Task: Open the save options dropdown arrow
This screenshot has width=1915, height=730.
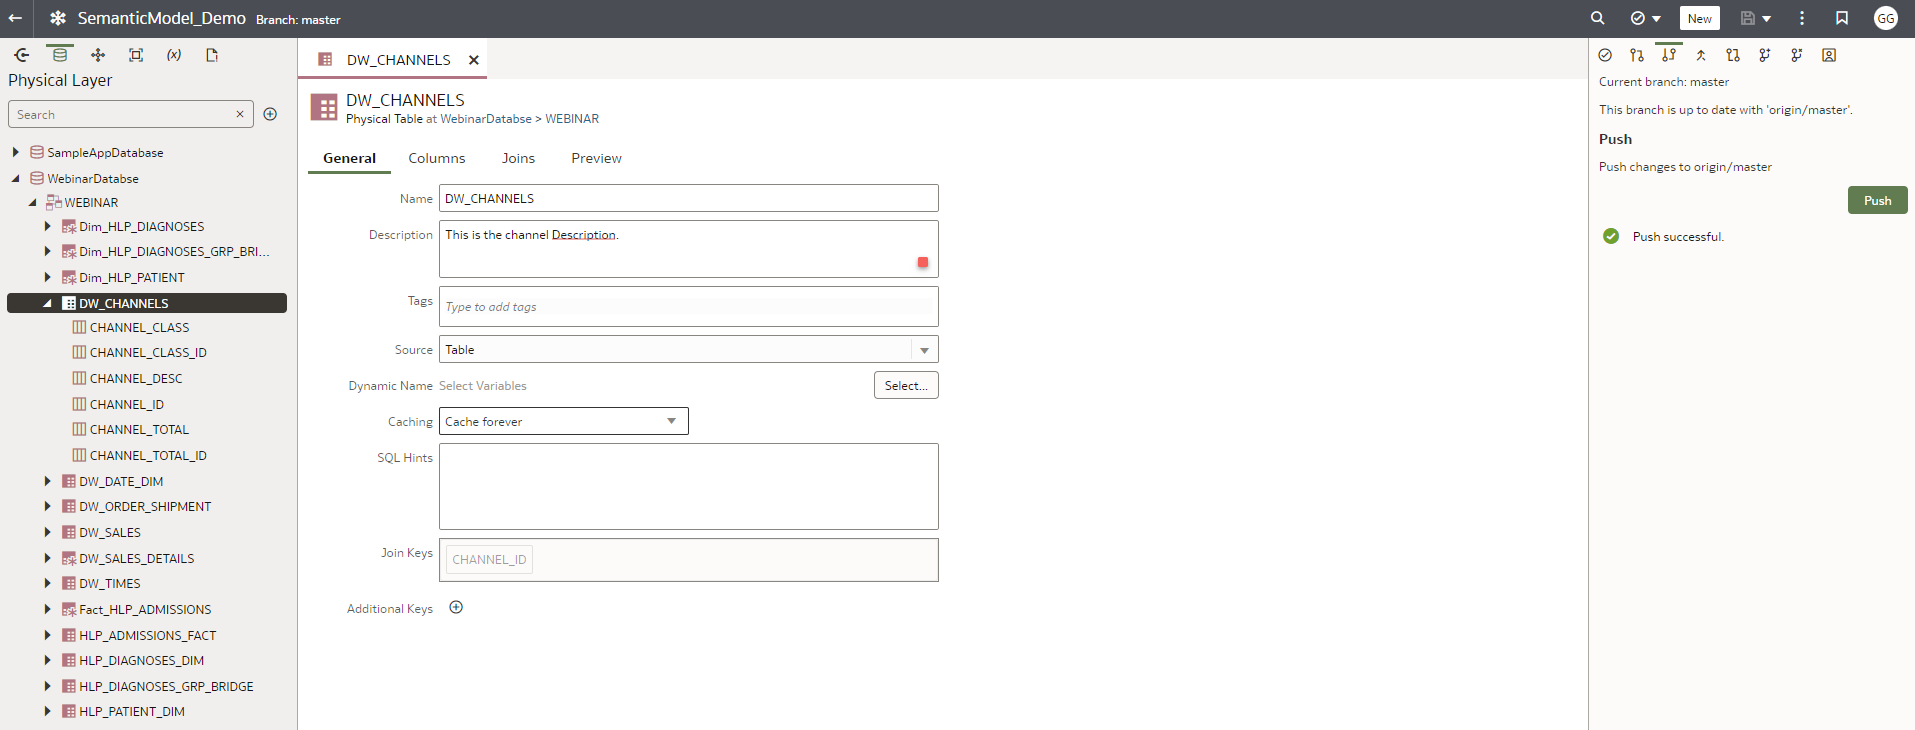Action: (x=1767, y=19)
